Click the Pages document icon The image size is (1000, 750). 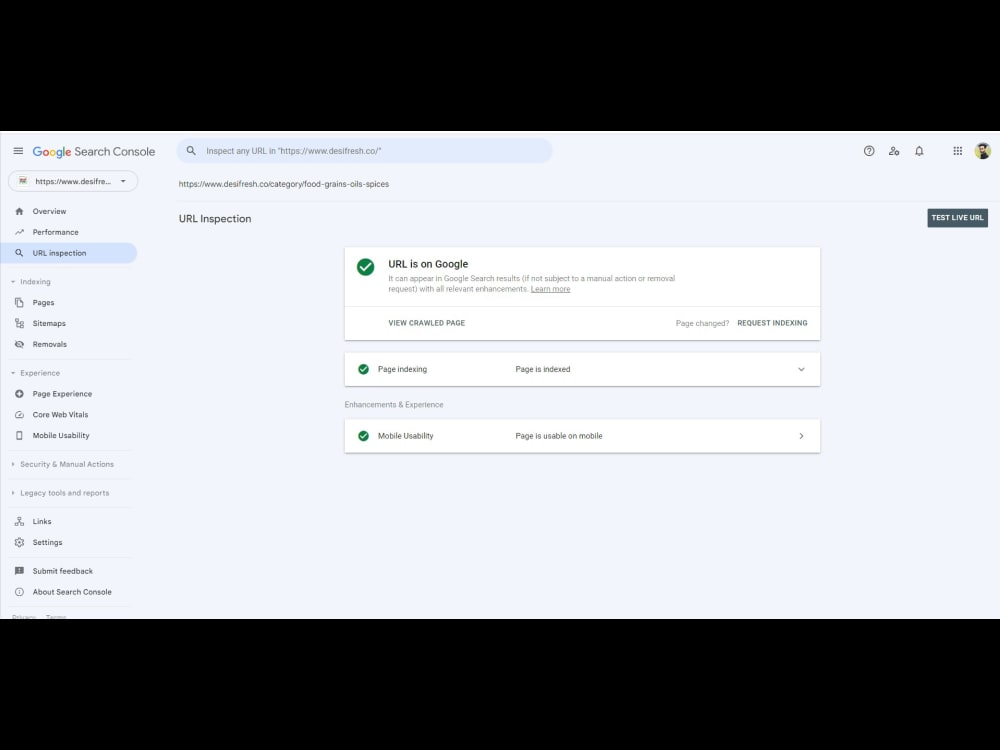pos(19,302)
